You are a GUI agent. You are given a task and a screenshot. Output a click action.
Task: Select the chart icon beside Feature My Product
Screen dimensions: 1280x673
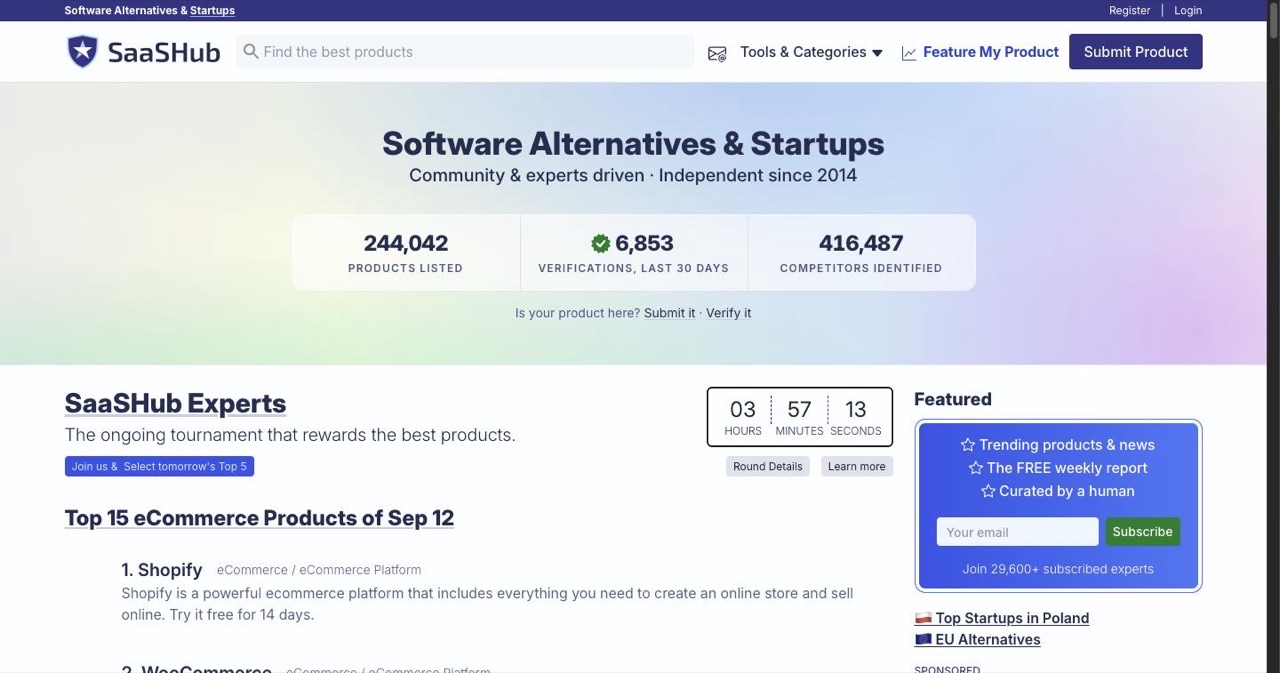coord(909,53)
